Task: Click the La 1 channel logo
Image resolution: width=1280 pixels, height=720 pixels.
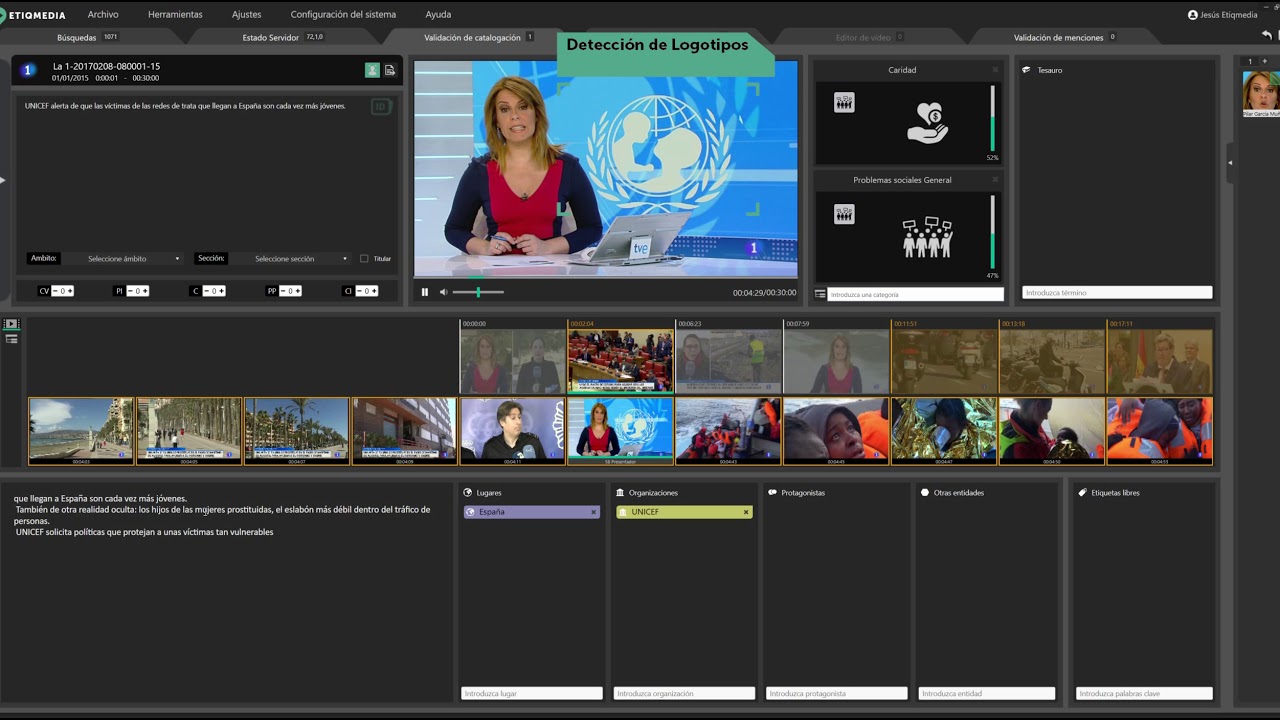Action: [28, 70]
